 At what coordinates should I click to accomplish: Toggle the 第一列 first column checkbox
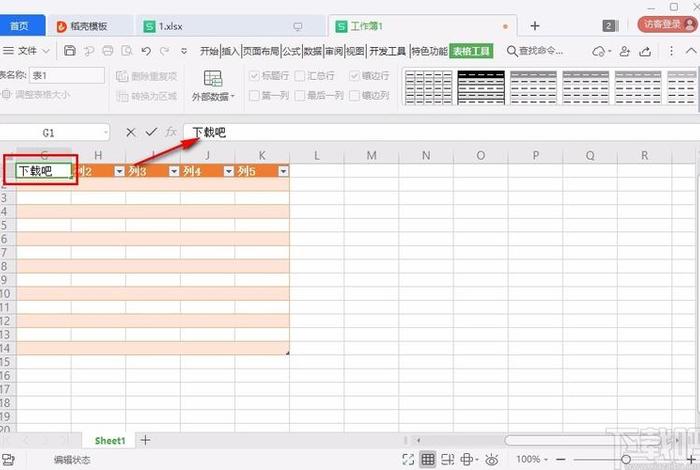click(254, 95)
